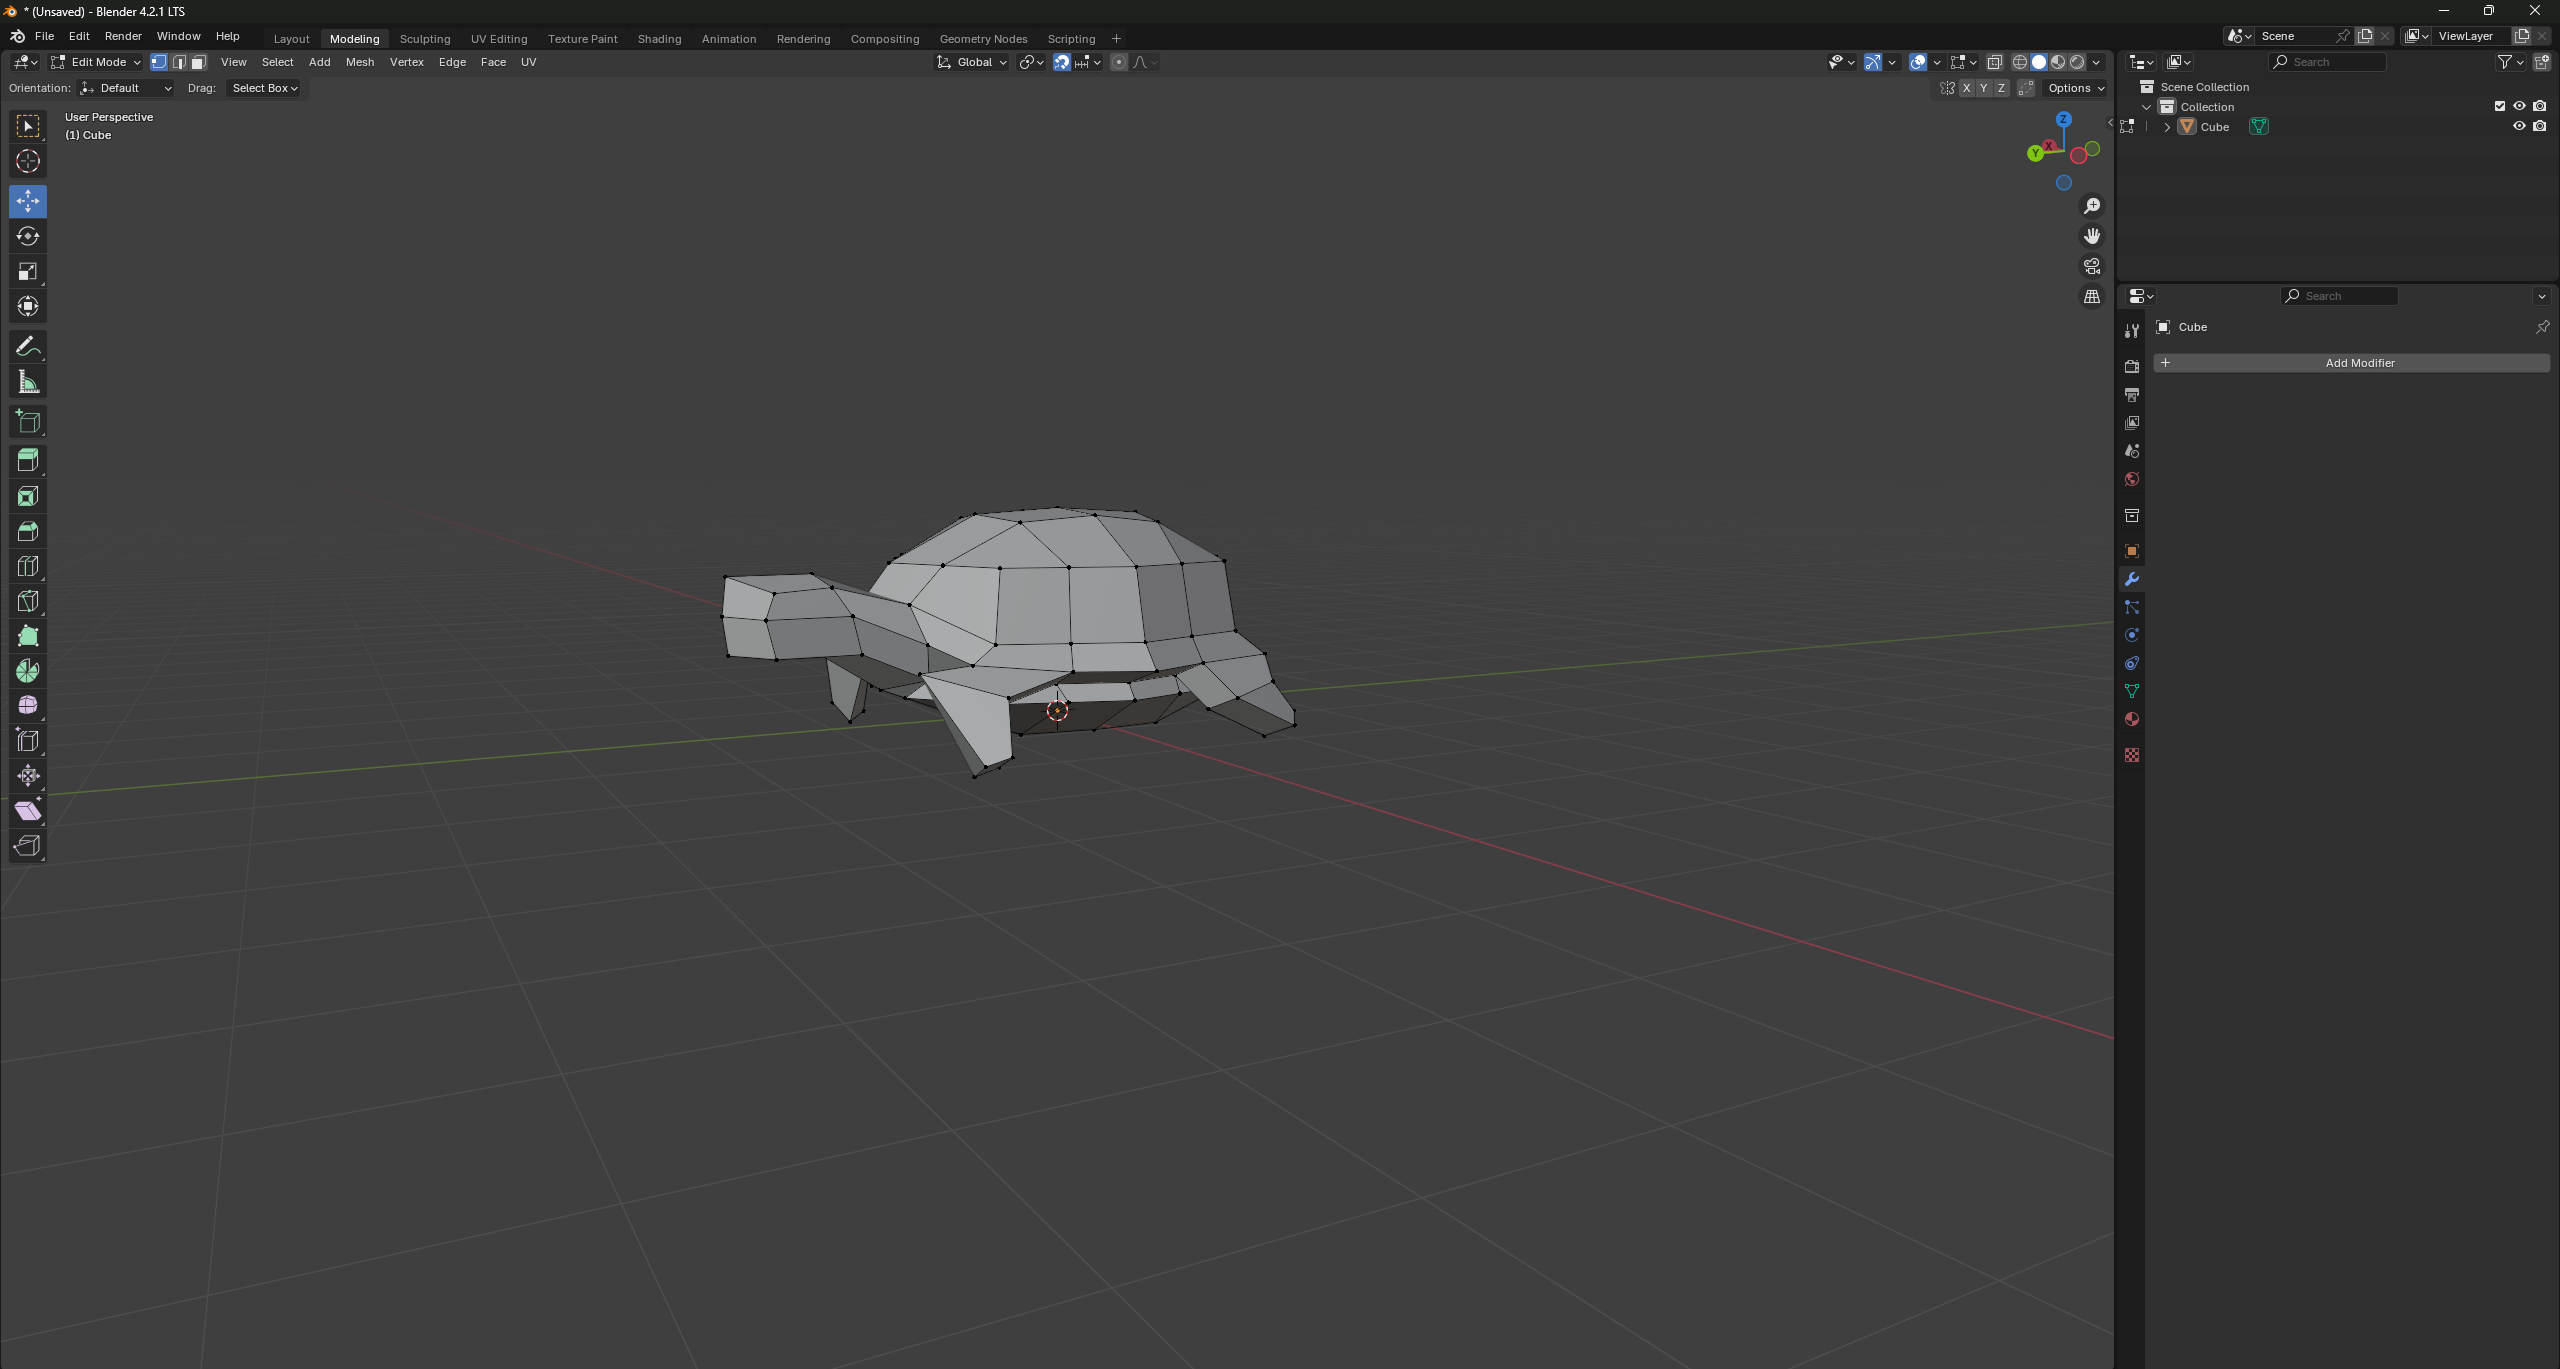
Task: Activate the Rotate tool
Action: [x=28, y=236]
